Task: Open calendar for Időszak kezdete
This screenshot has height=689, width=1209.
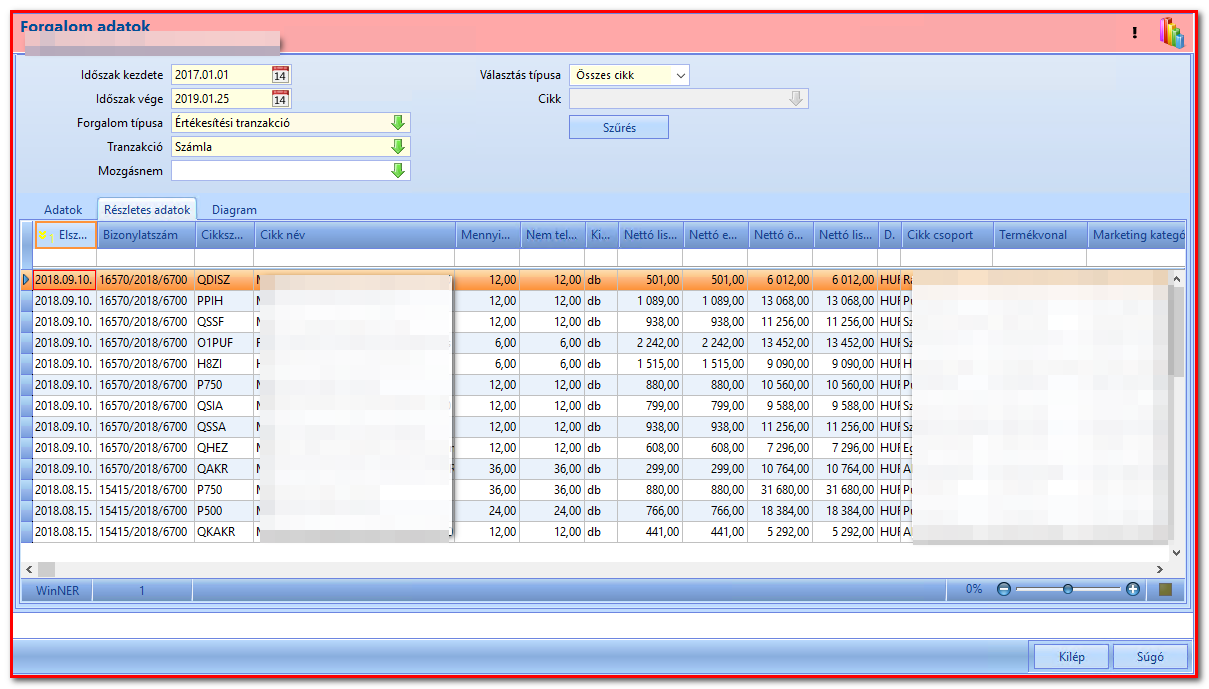Action: (280, 75)
